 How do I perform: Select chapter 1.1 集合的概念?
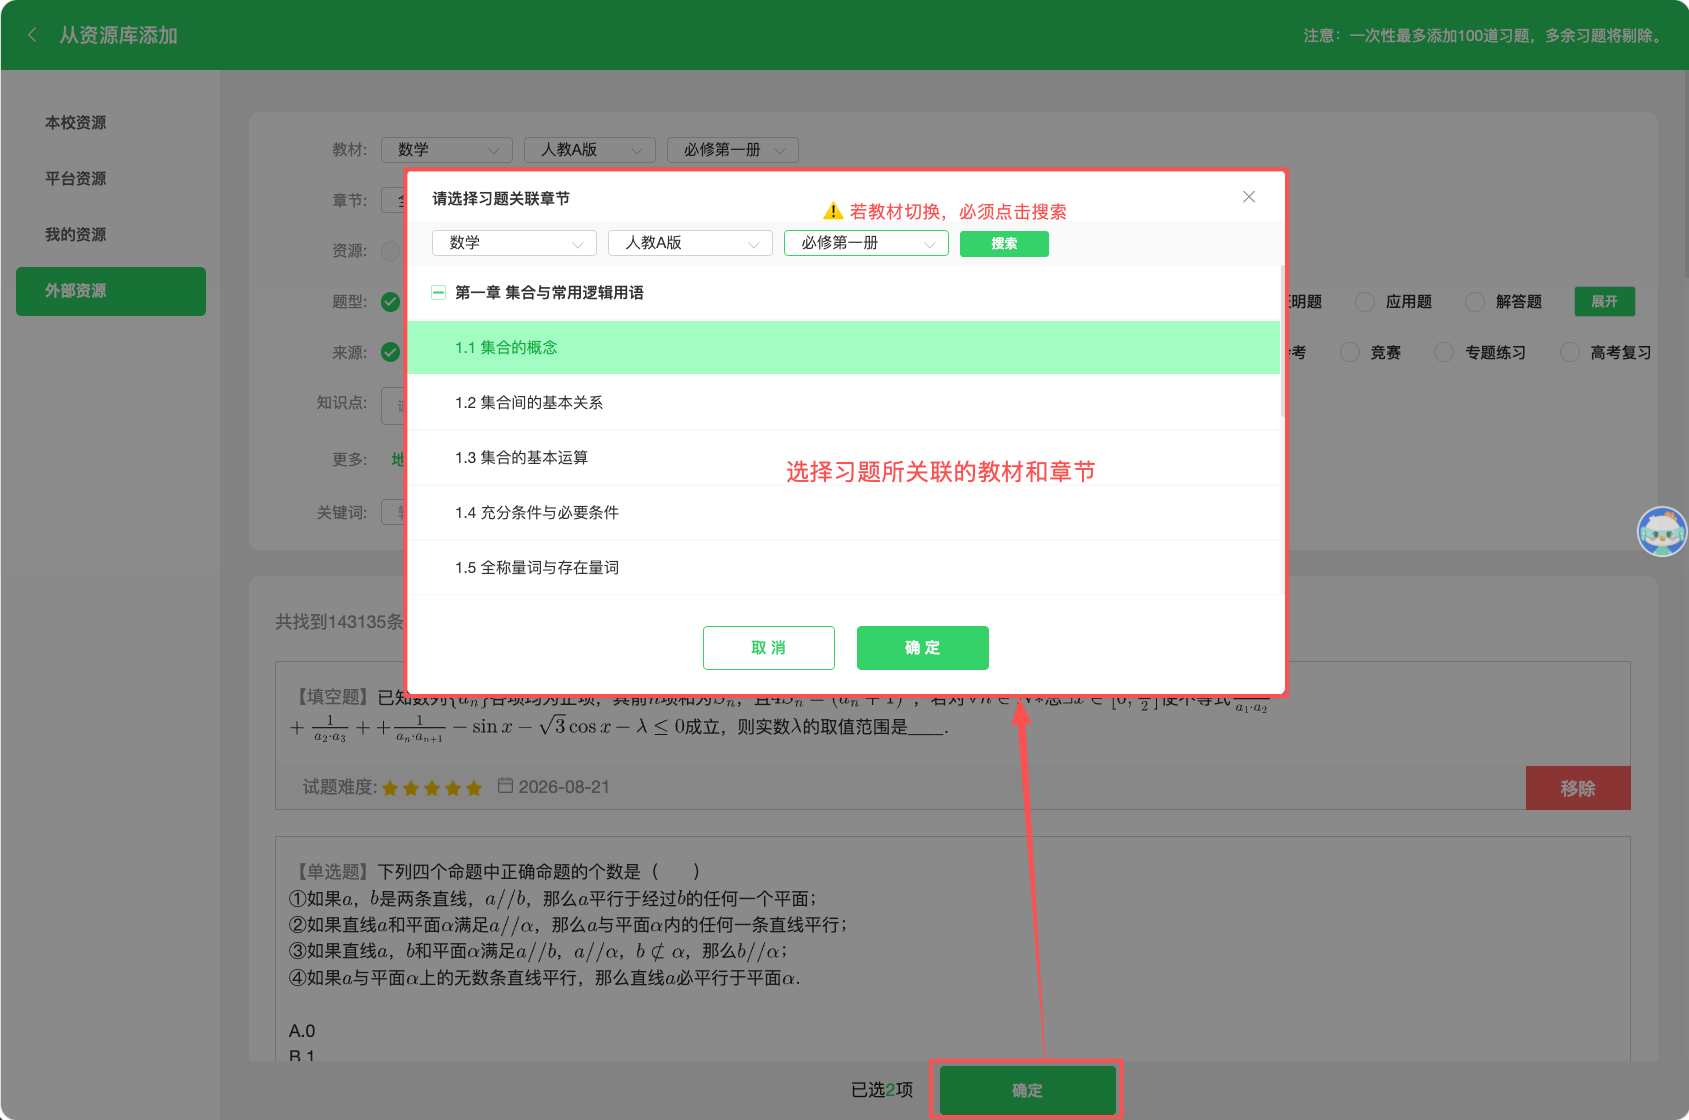(x=844, y=347)
